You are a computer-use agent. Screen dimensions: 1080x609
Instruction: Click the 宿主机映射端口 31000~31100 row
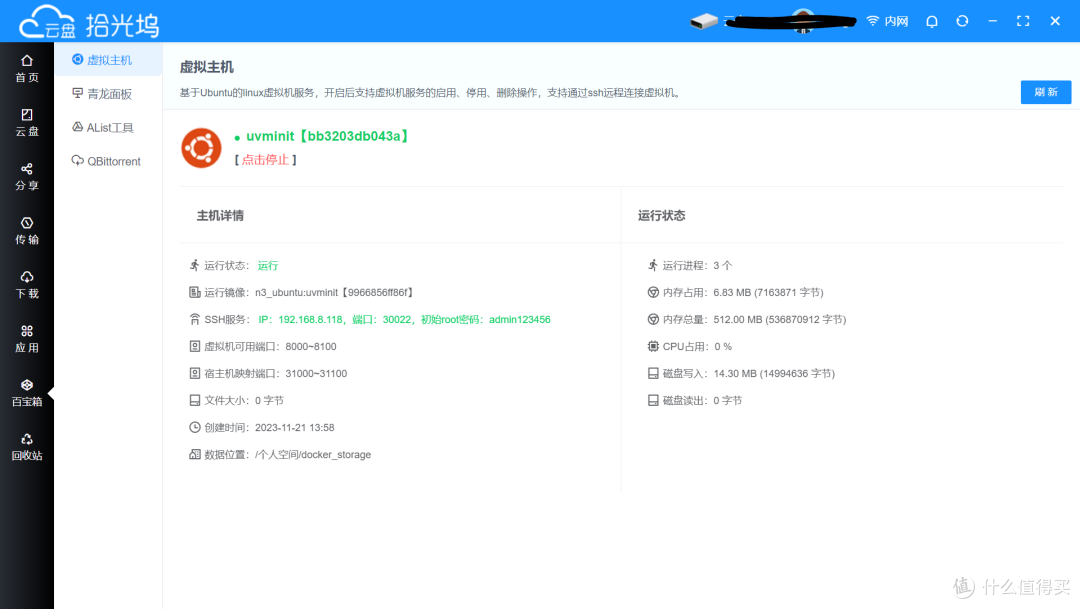point(268,373)
